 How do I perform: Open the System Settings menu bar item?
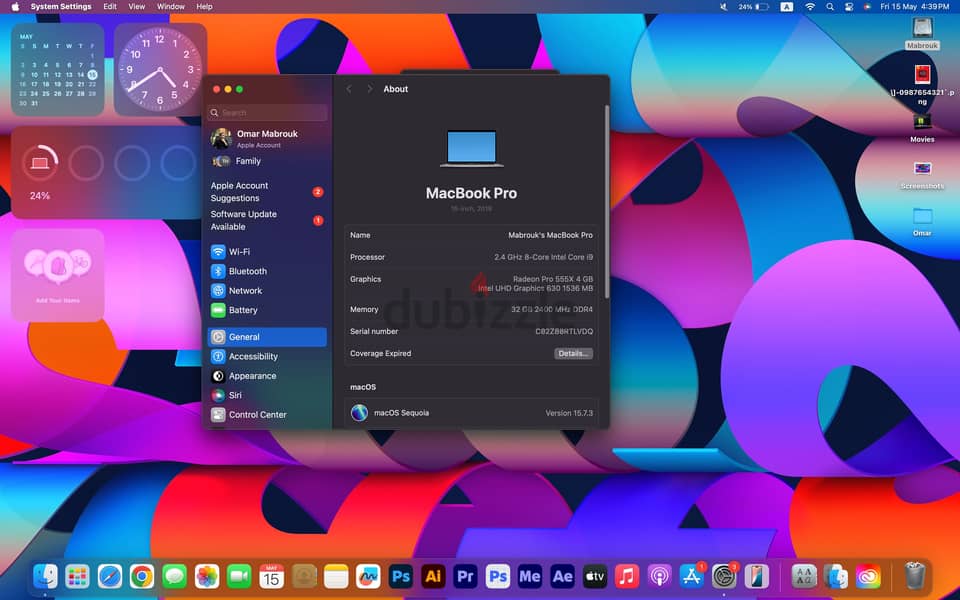click(x=61, y=7)
